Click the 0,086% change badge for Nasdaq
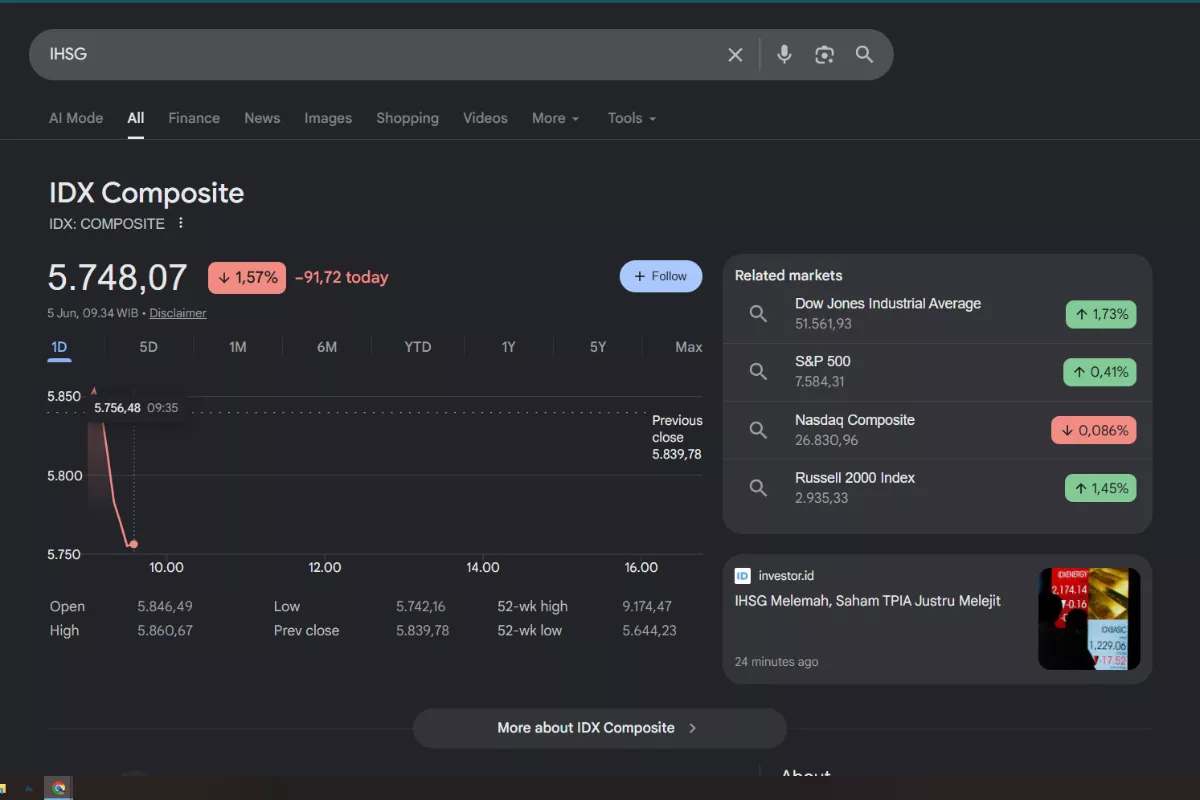 tap(1094, 430)
